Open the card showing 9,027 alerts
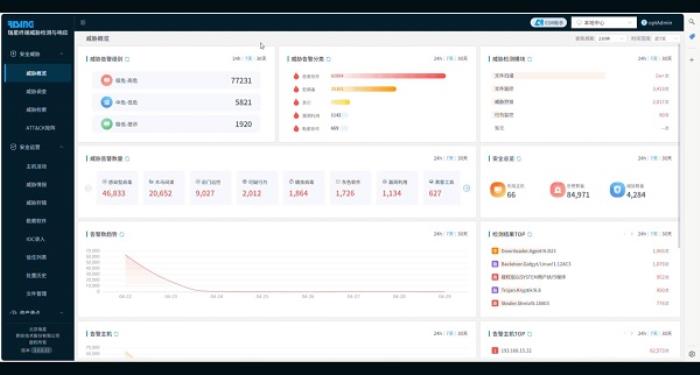The height and width of the screenshot is (375, 700). (x=210, y=188)
